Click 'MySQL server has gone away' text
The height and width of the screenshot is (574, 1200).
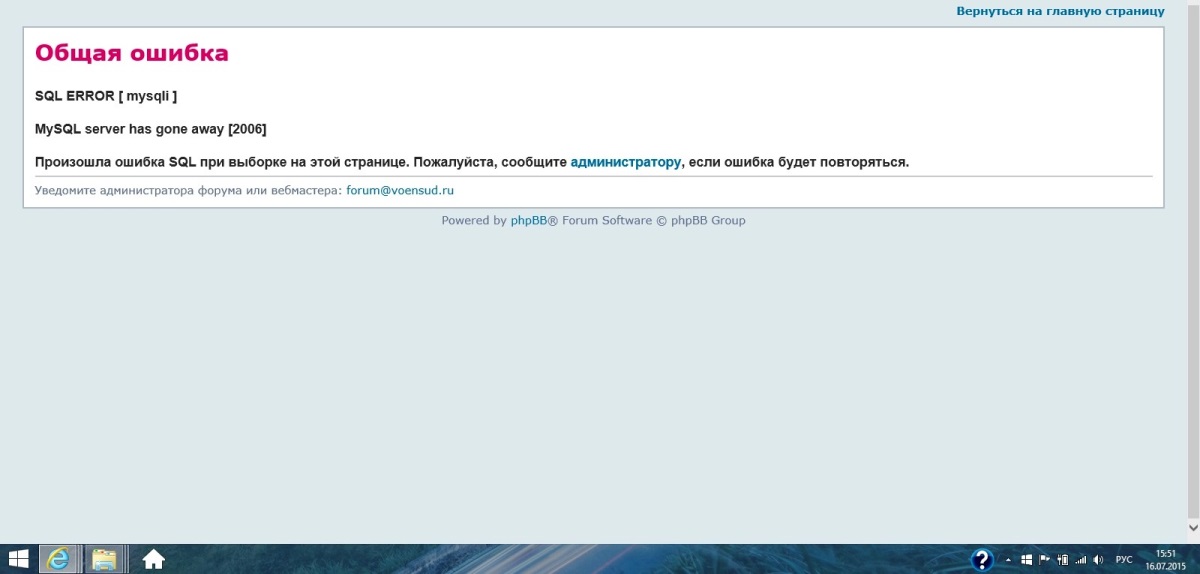click(x=150, y=129)
